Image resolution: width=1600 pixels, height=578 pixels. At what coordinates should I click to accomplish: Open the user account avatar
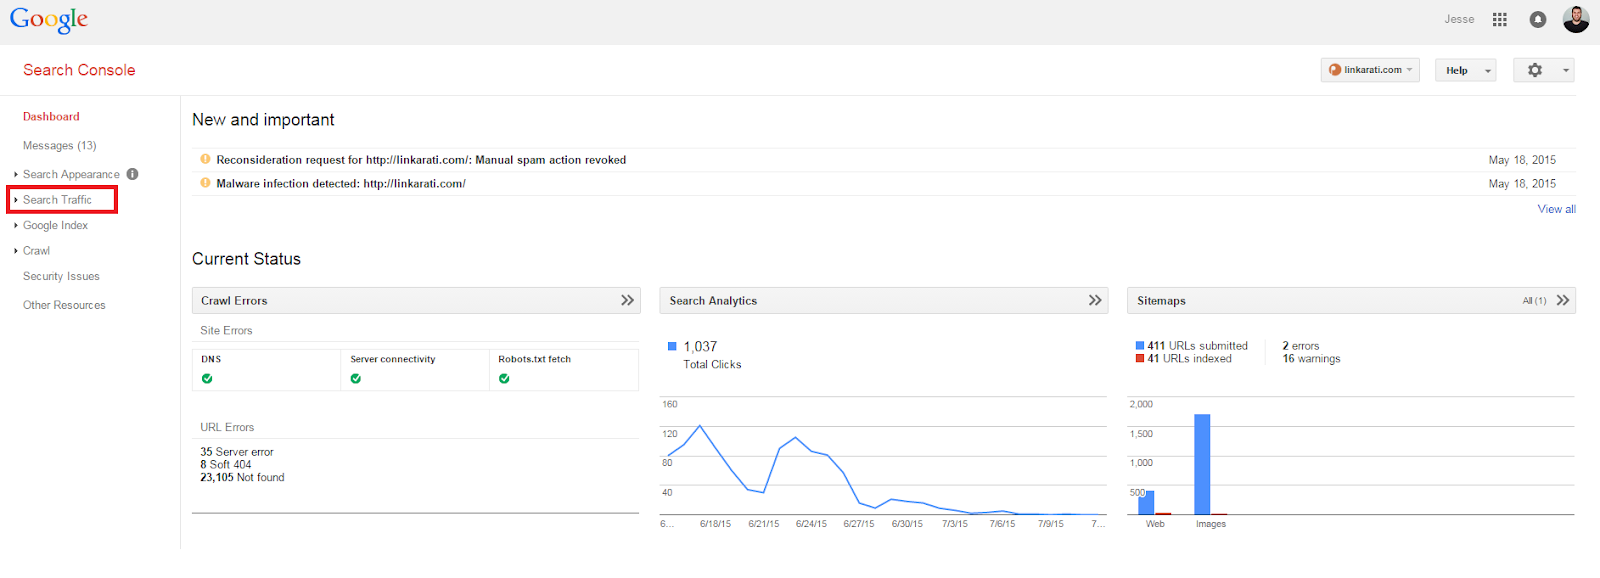click(x=1576, y=19)
